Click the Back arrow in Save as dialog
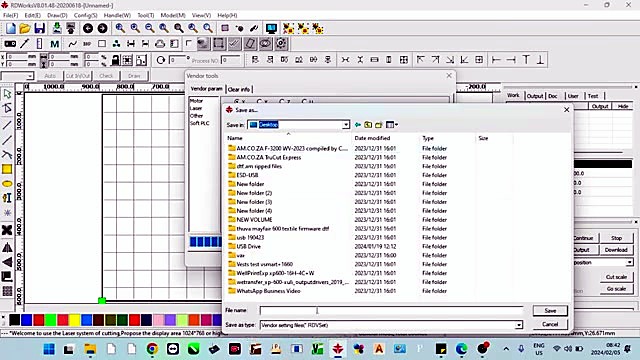This screenshot has width=640, height=360. click(x=358, y=124)
